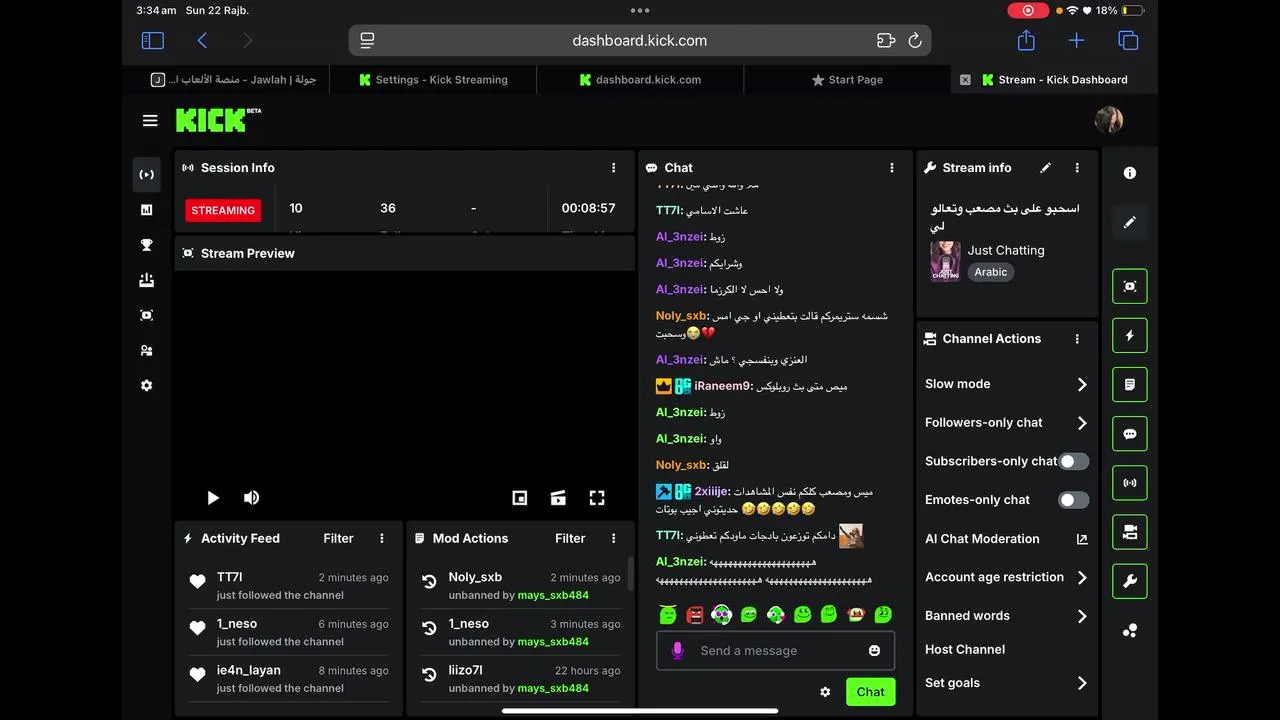This screenshot has width=1280, height=720.
Task: Toggle Subscribers-only chat switch
Action: 1073,461
